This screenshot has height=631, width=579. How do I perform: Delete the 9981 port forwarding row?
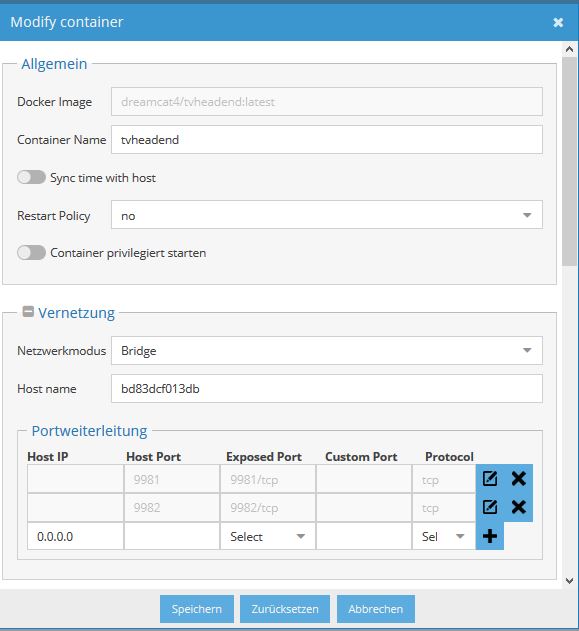coord(519,478)
